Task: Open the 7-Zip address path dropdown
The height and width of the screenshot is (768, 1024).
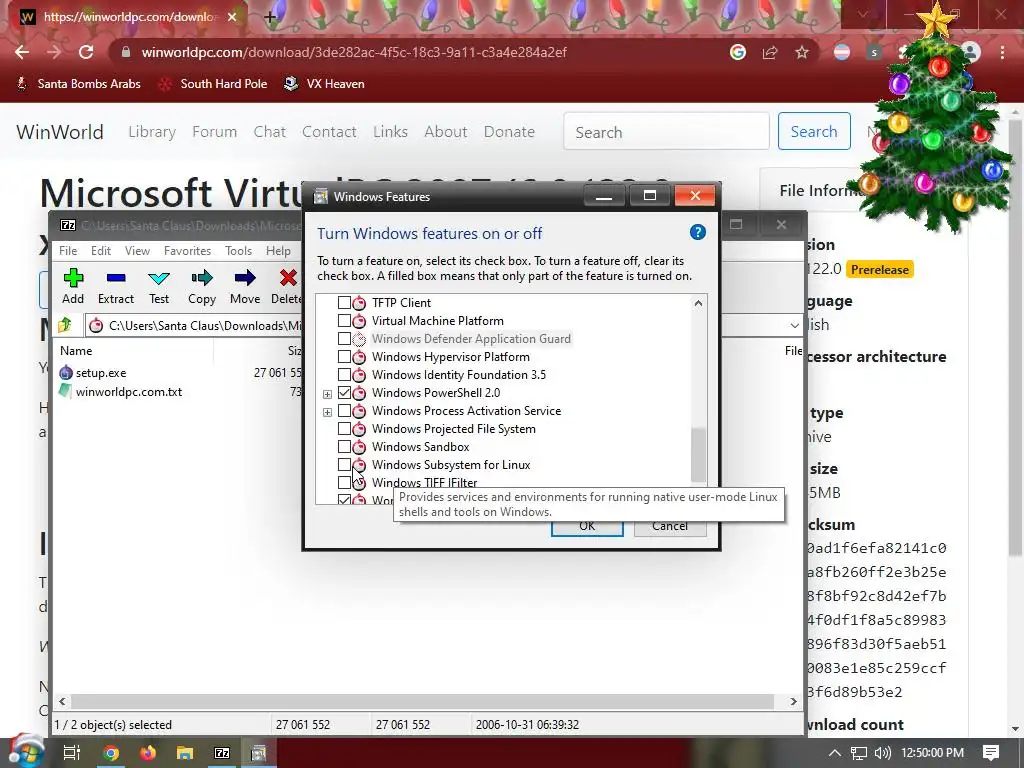Action: tap(794, 325)
